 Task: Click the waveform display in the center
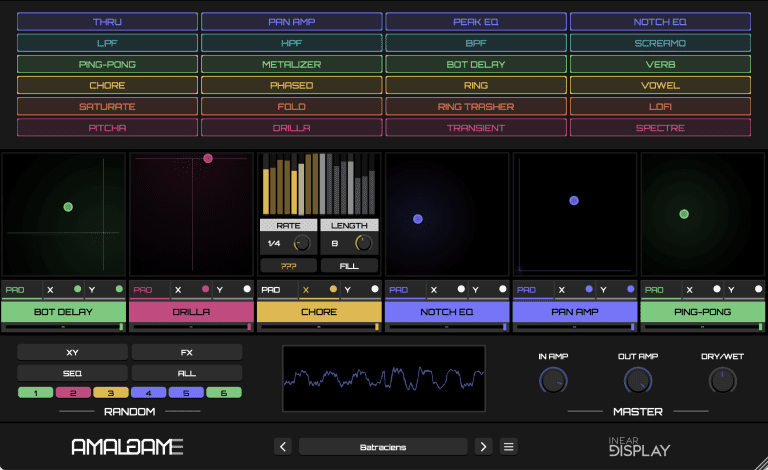pyautogui.click(x=383, y=378)
